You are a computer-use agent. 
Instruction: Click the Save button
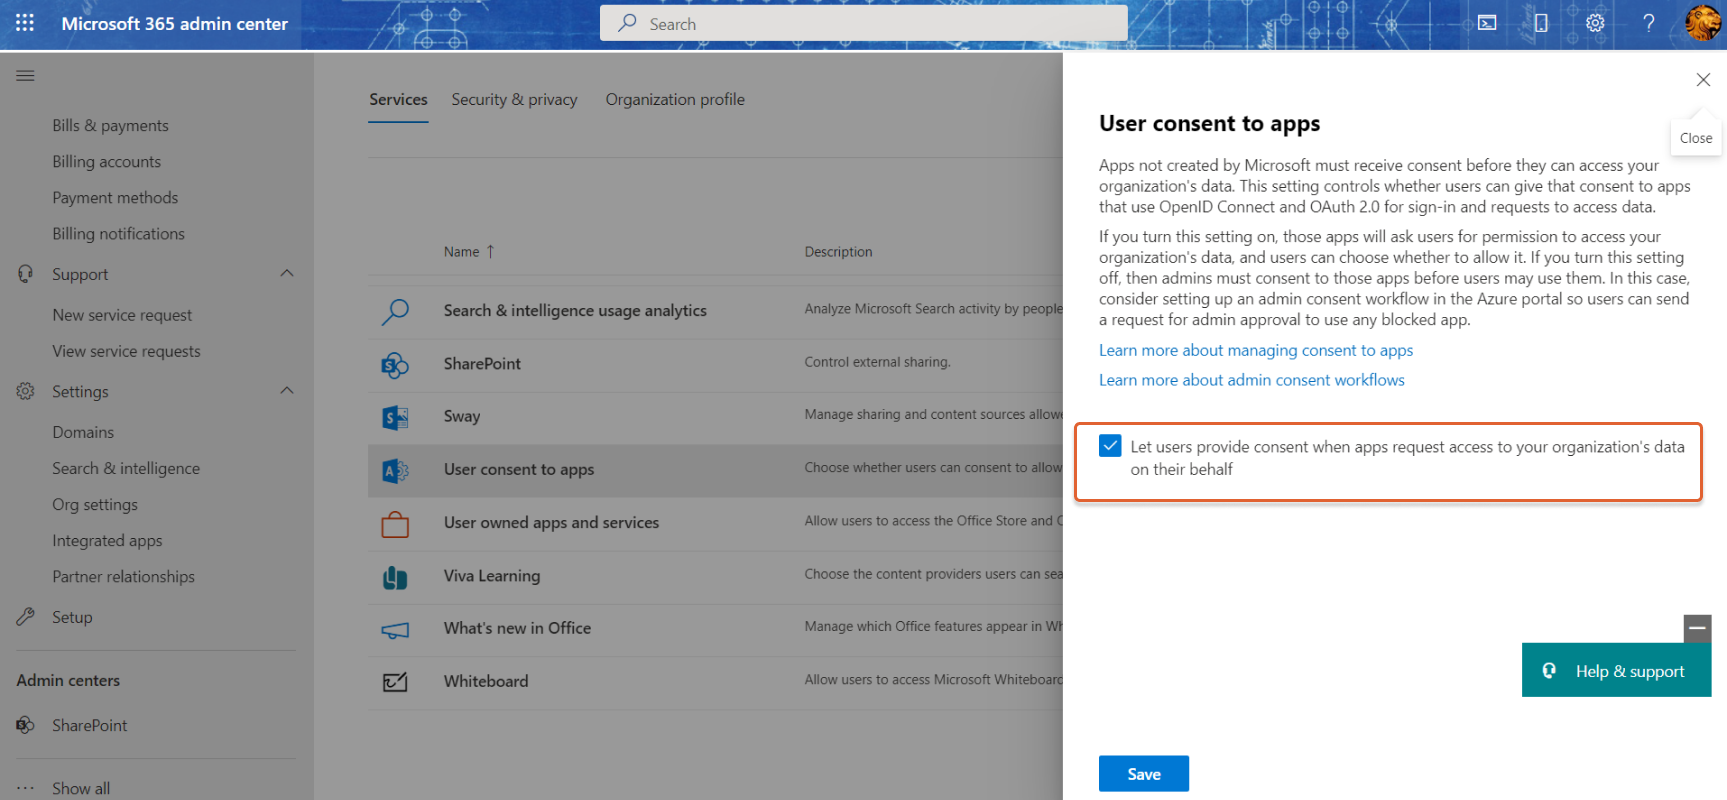click(x=1143, y=774)
